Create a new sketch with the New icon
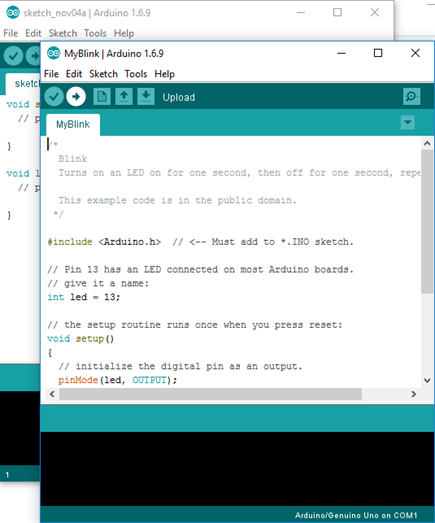Viewport: 435px width, 523px height. pyautogui.click(x=102, y=97)
